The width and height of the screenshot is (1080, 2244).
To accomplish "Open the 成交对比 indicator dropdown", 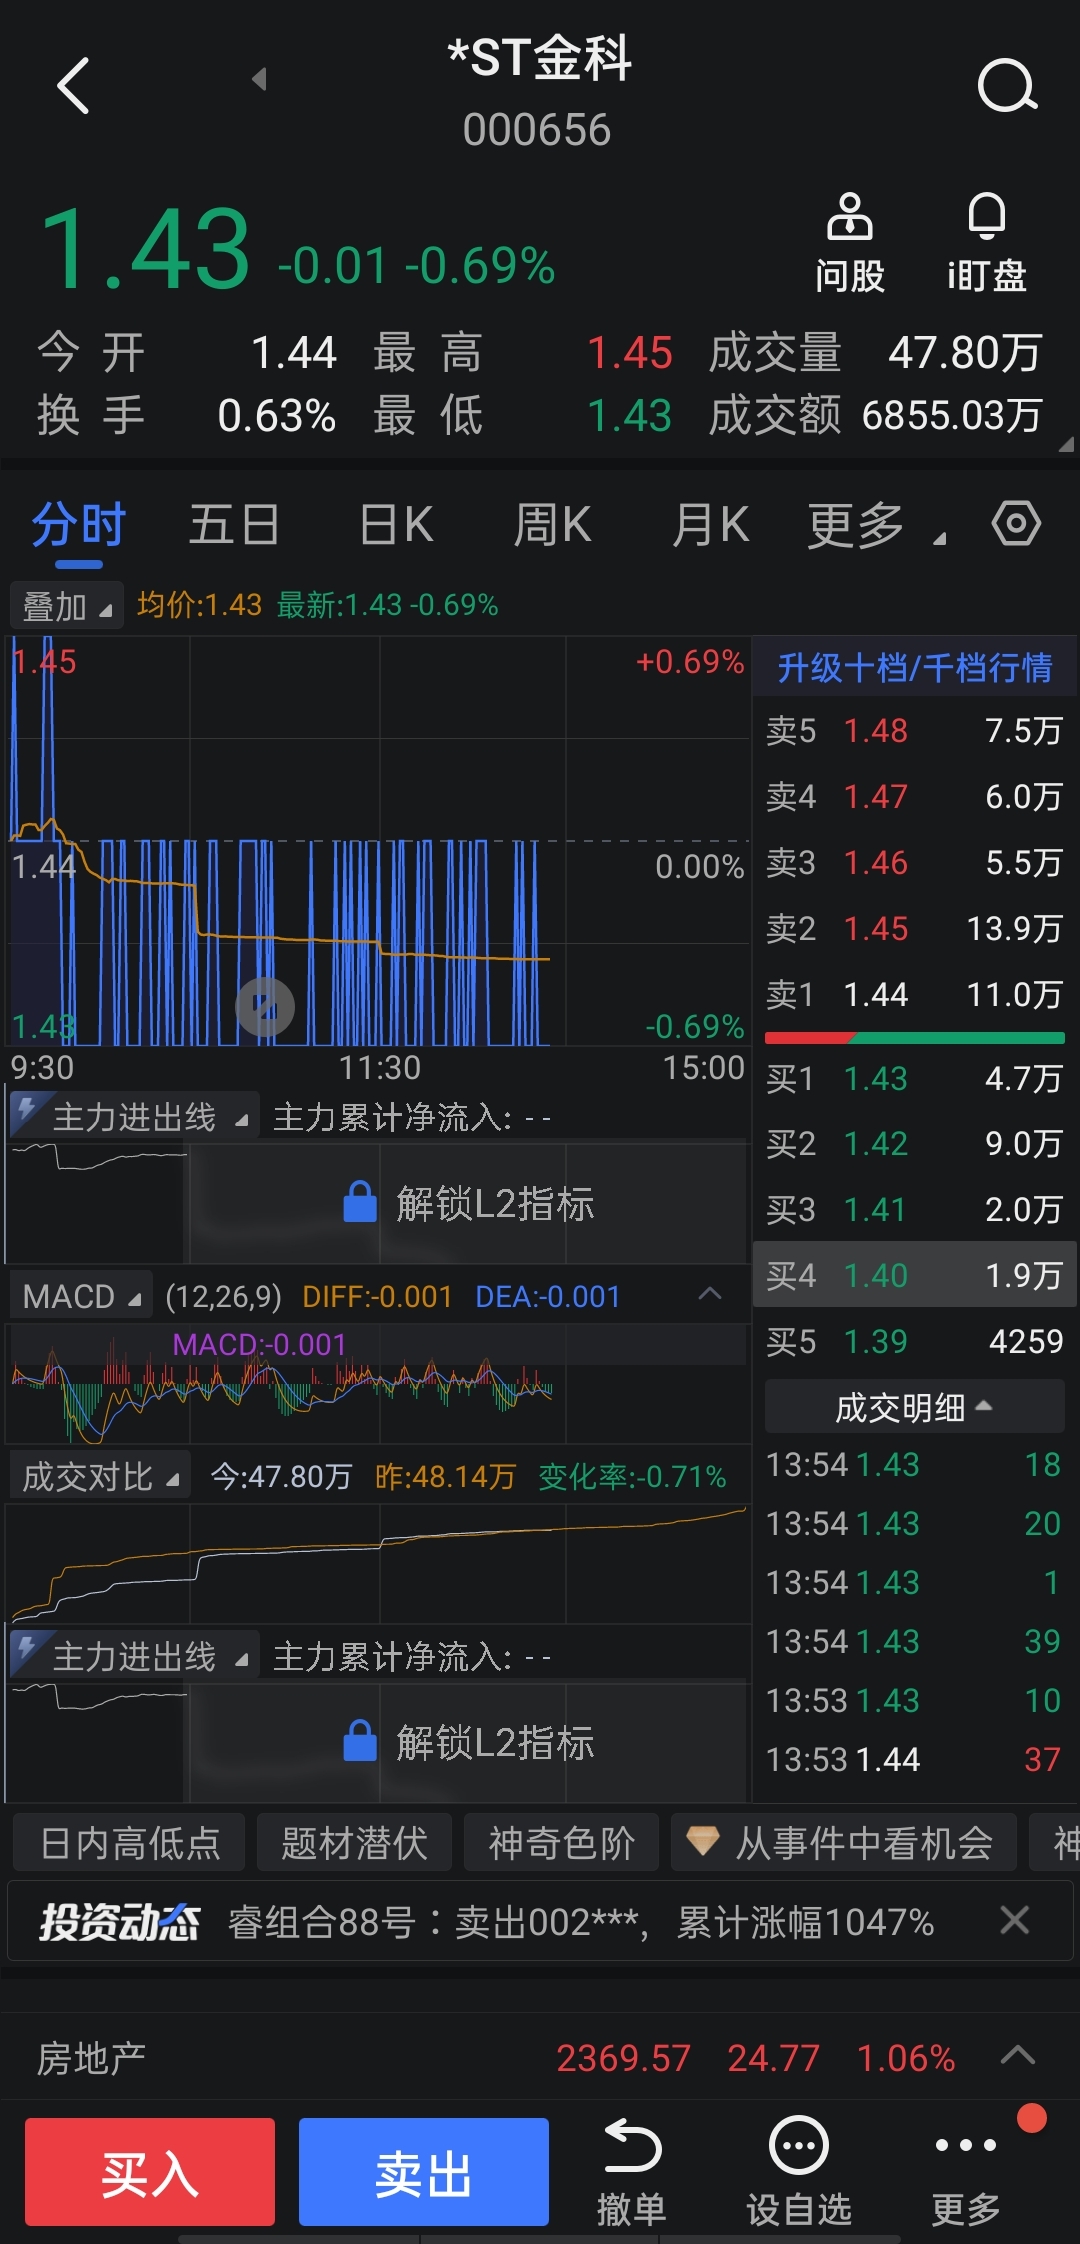I will tap(99, 1476).
